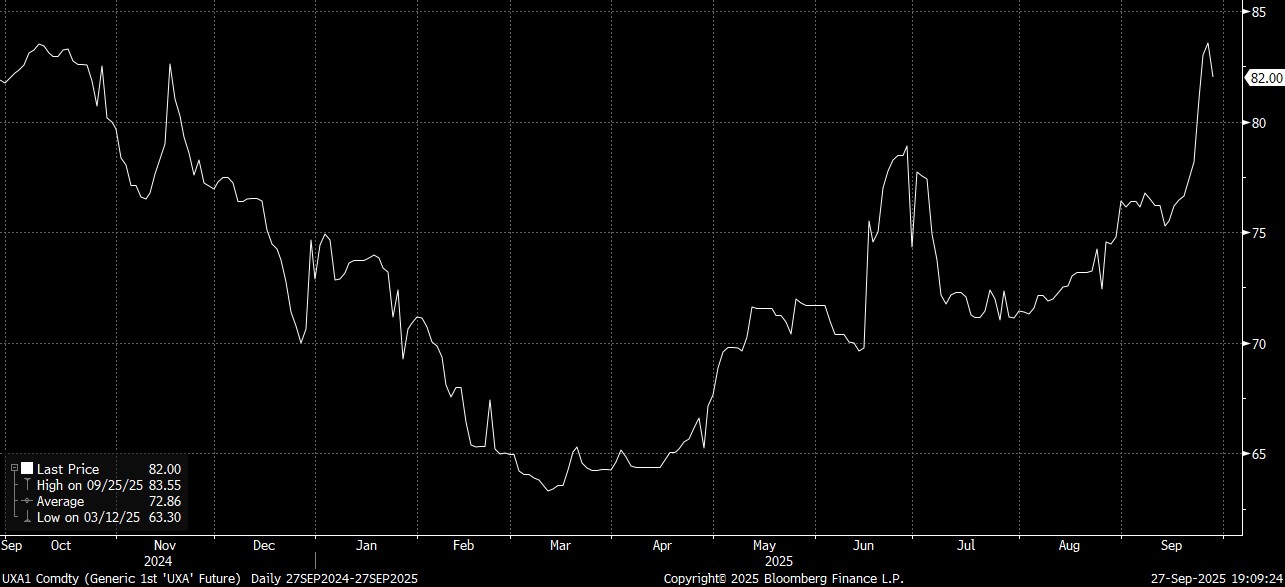Click the white Last Price color swatch
This screenshot has height=587, width=1285.
point(27,469)
